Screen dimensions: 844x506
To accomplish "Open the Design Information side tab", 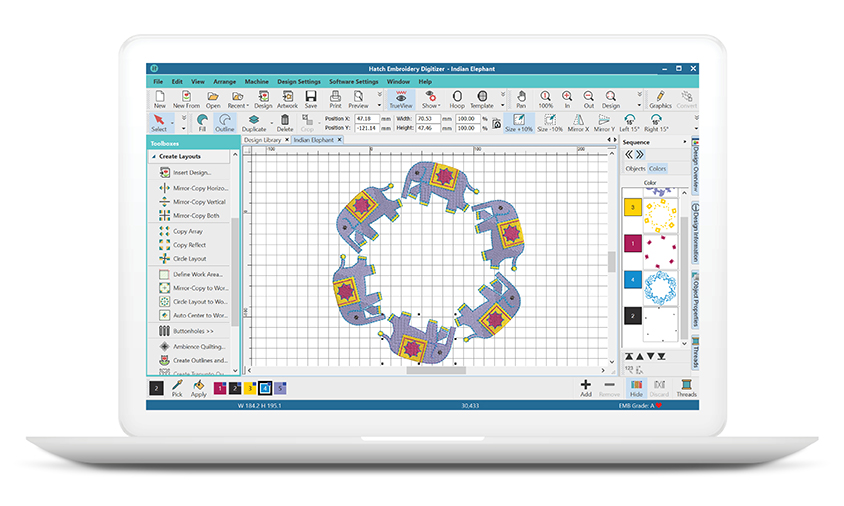I will click(695, 233).
